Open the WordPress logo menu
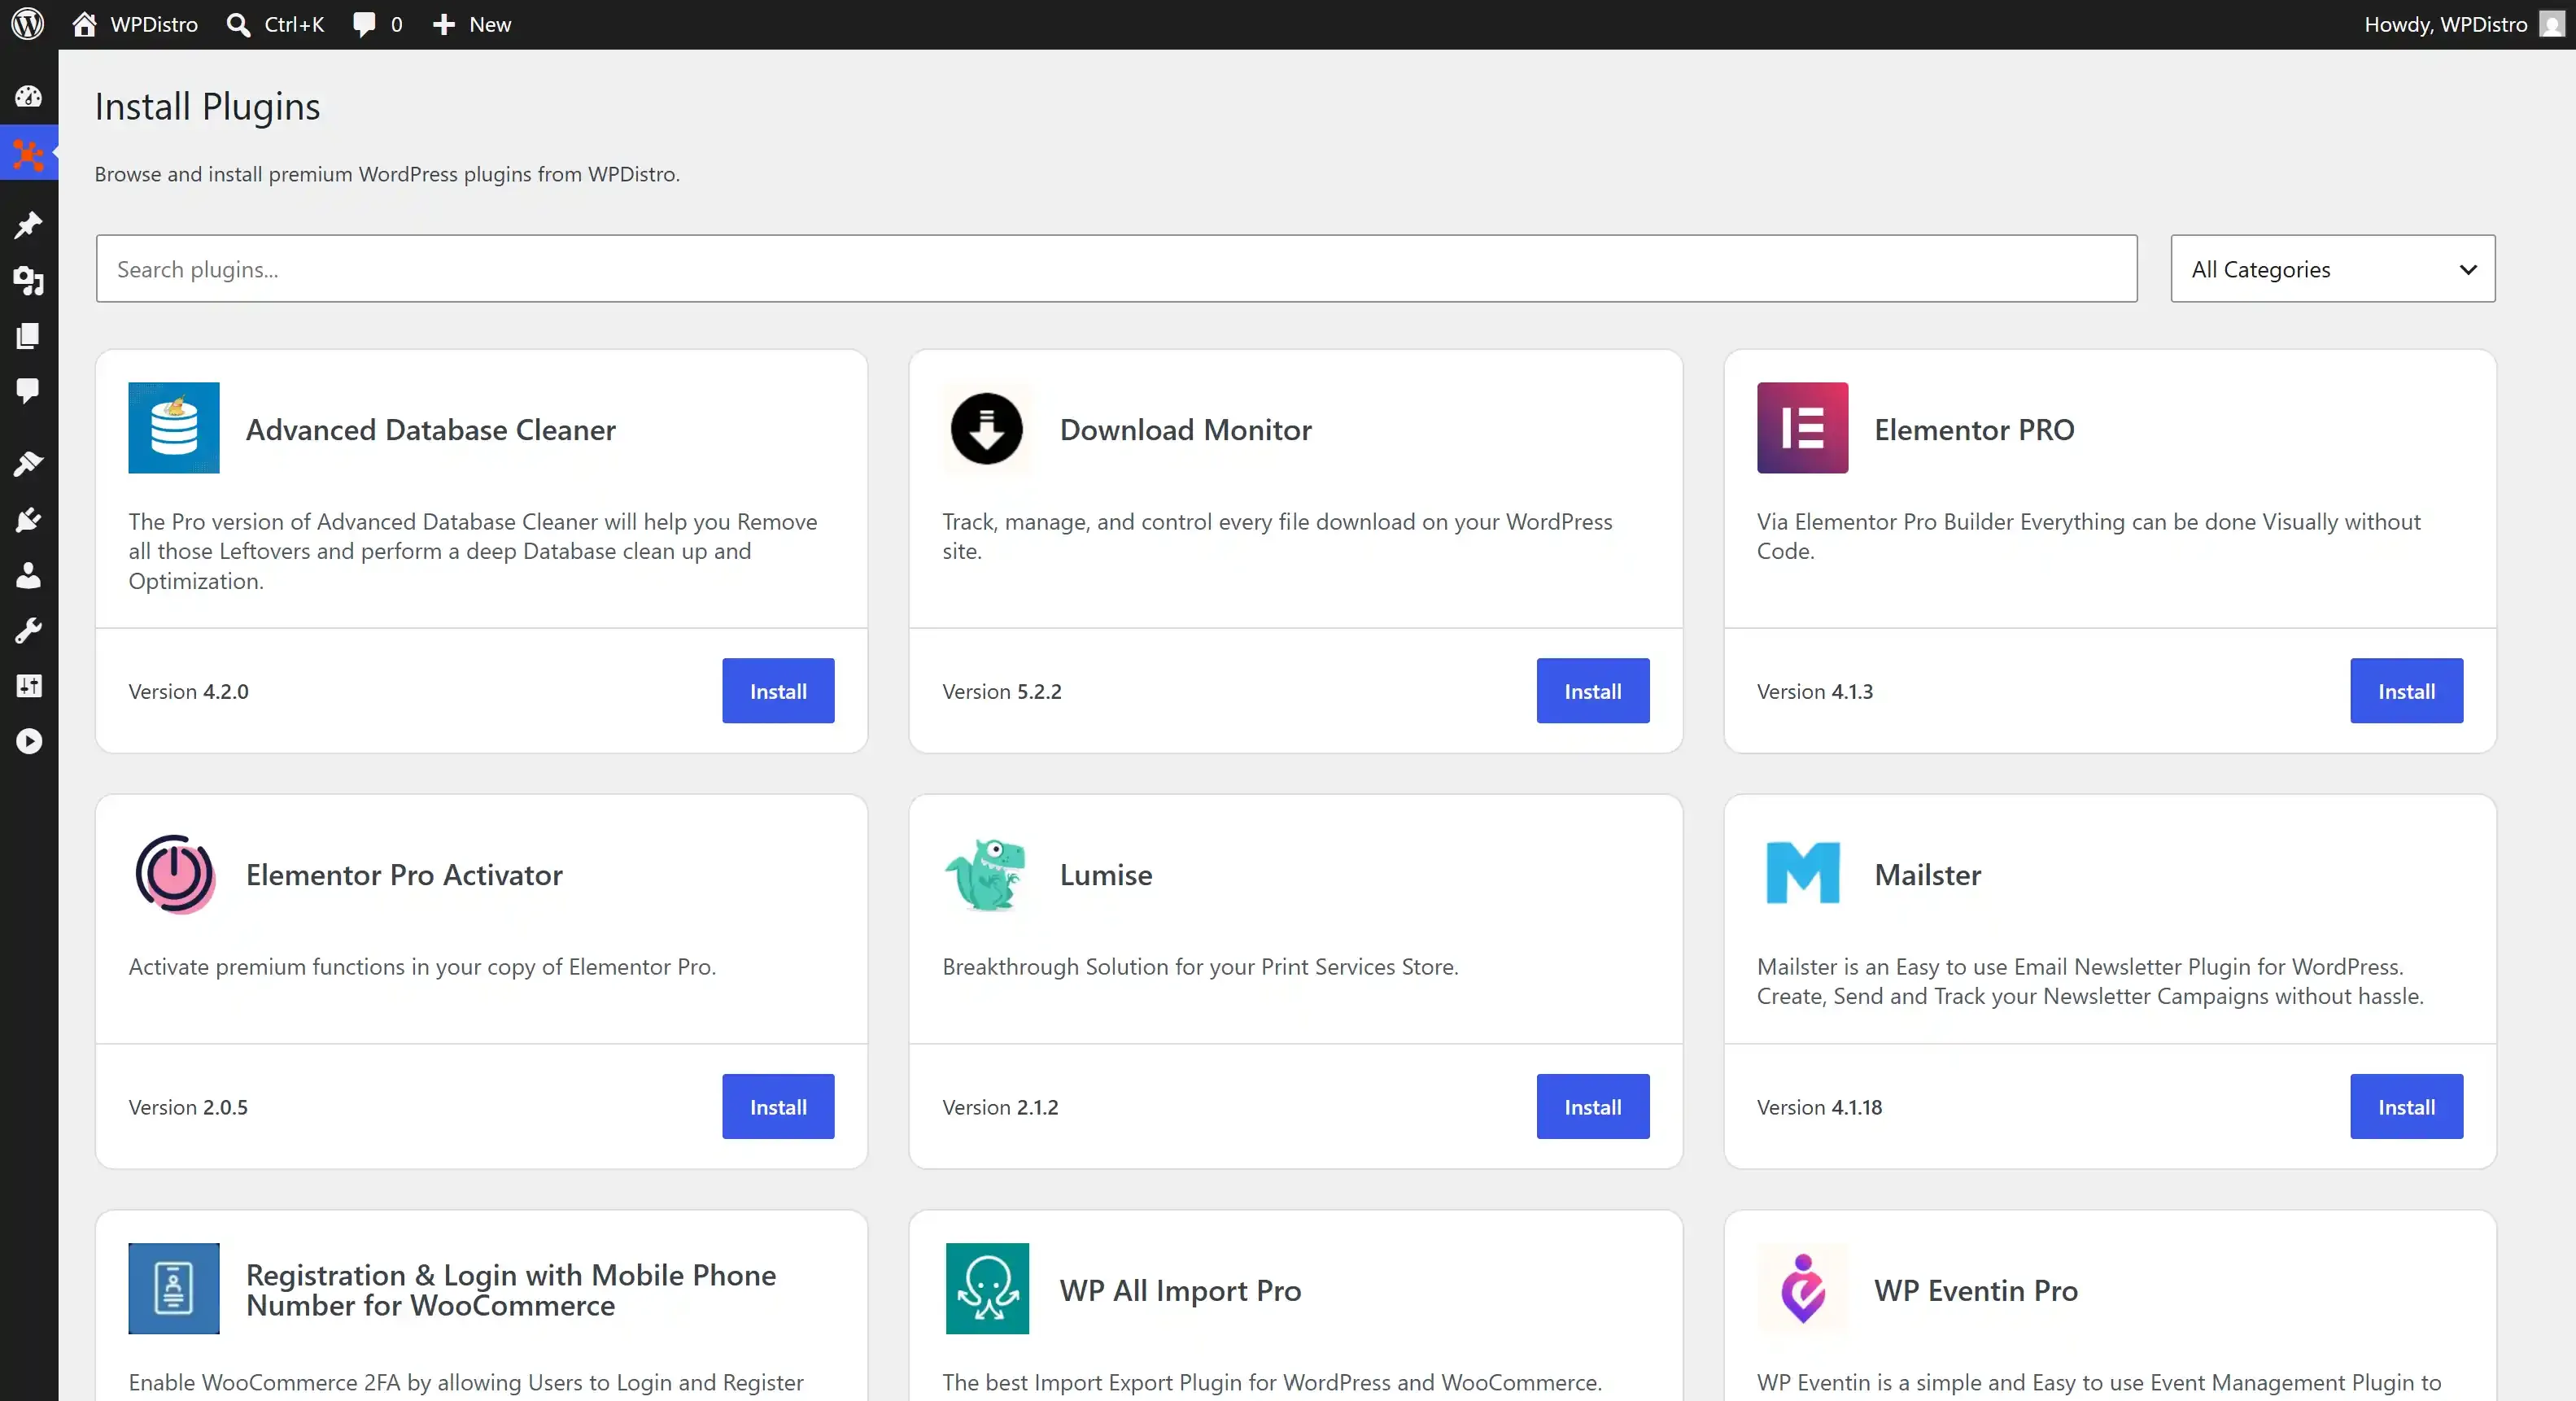This screenshot has height=1401, width=2576. tap(28, 24)
